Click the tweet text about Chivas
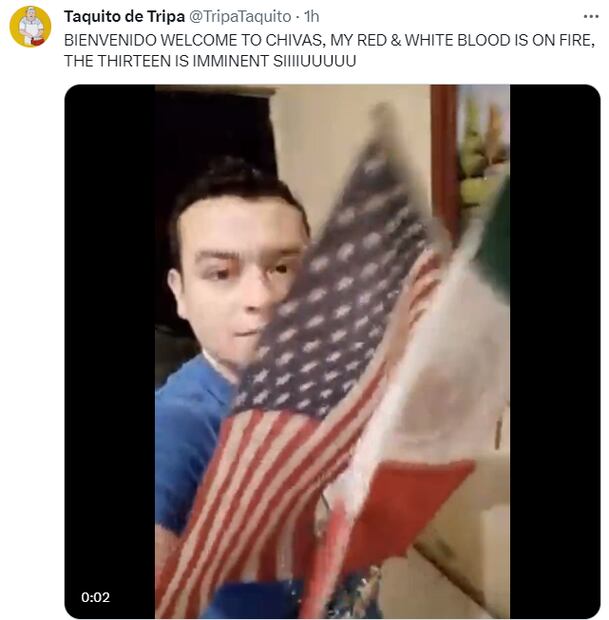Screen dimensions: 609x620 coord(329,51)
